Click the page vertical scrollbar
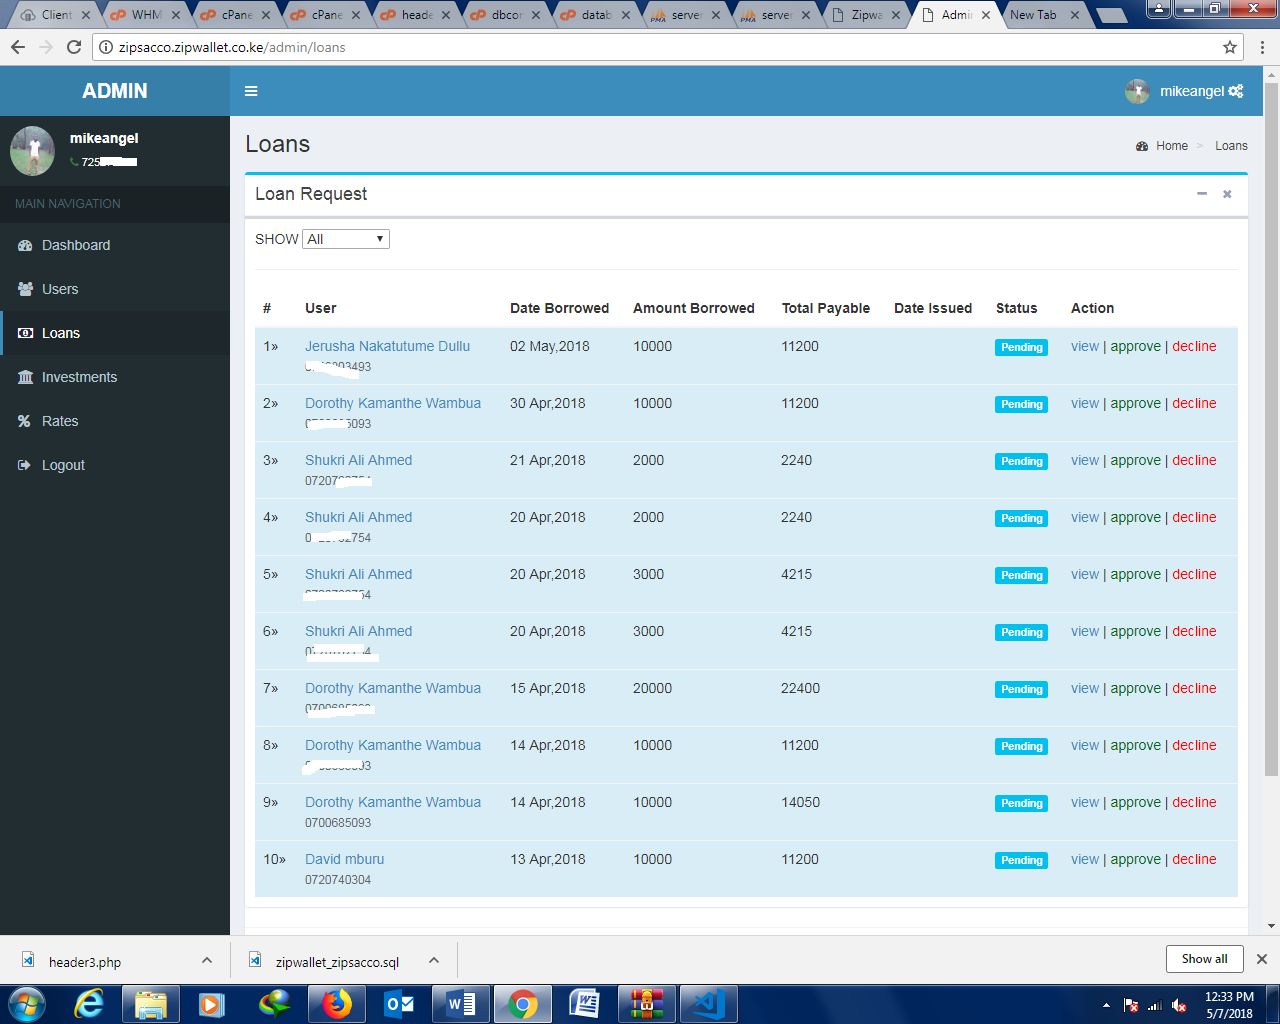Image resolution: width=1280 pixels, height=1024 pixels. pyautogui.click(x=1271, y=430)
